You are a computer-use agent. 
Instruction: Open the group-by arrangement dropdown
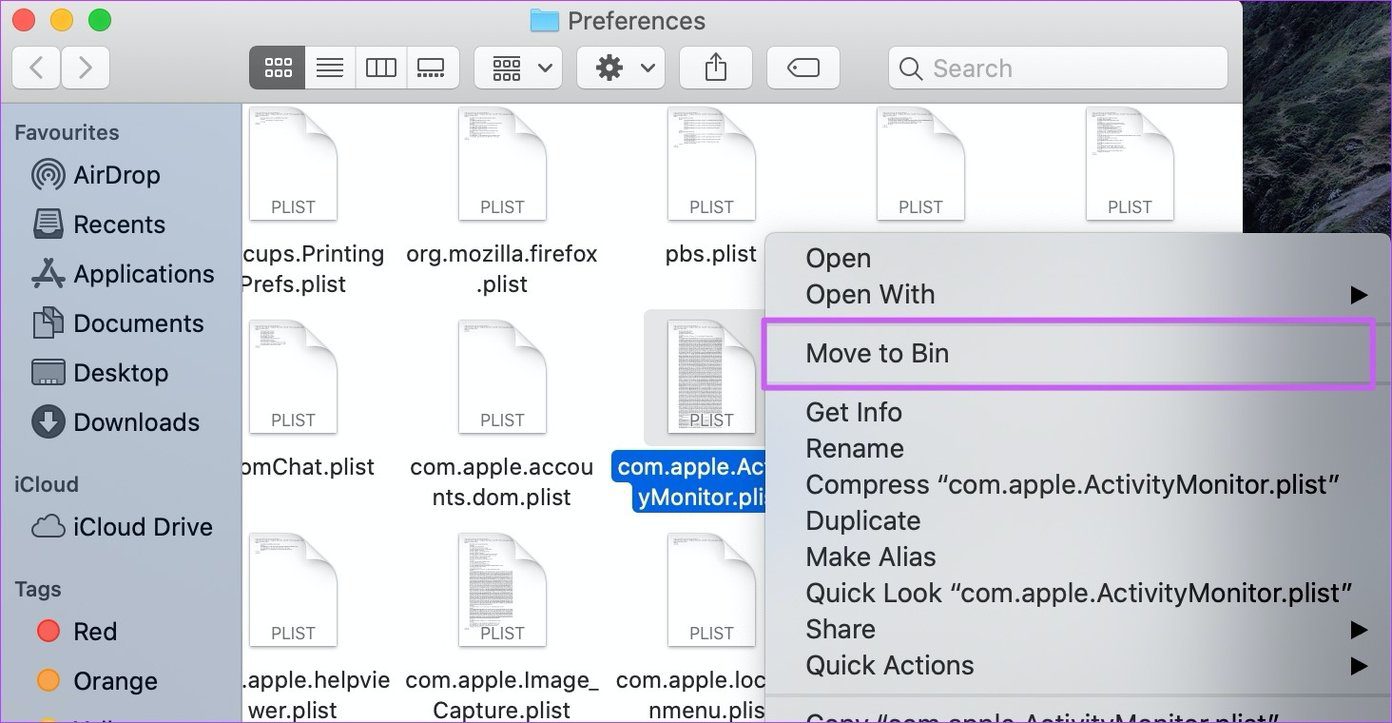pos(518,68)
